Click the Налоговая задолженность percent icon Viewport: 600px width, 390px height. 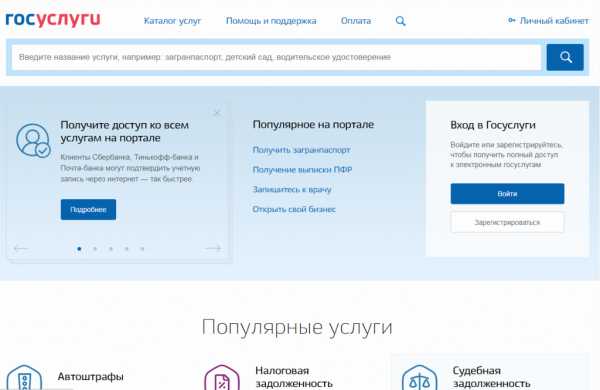pyautogui.click(x=222, y=377)
